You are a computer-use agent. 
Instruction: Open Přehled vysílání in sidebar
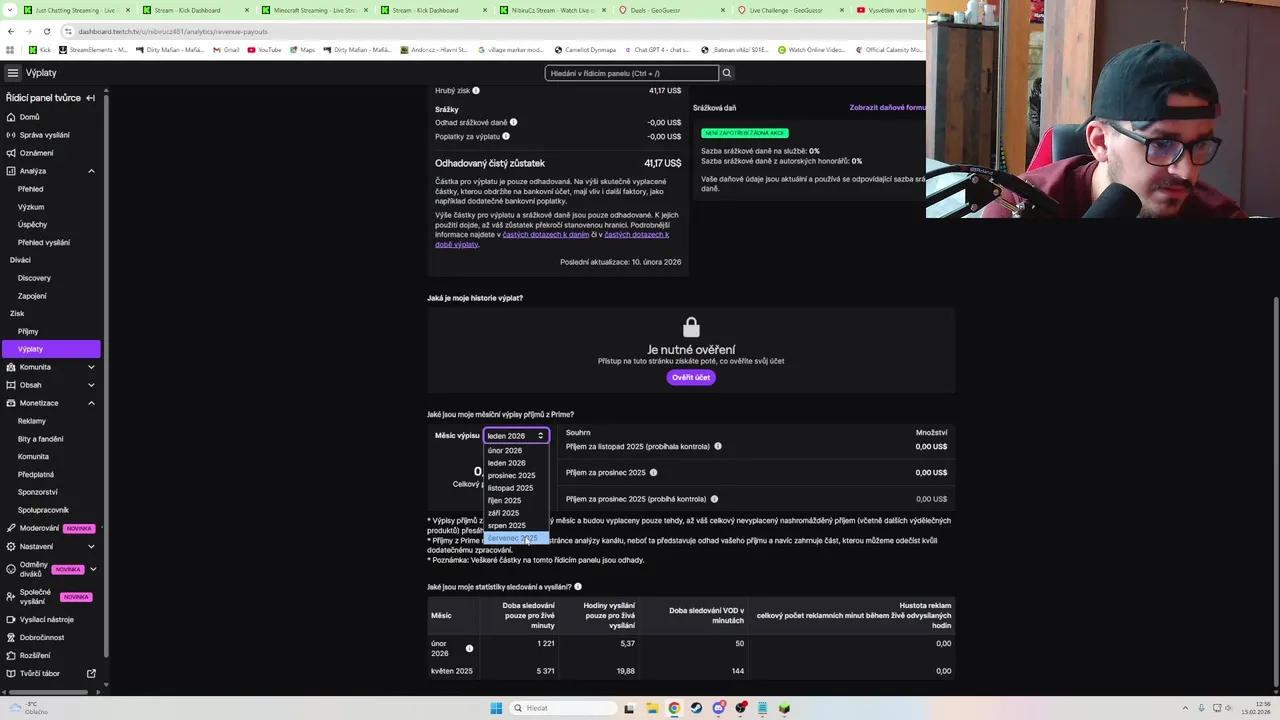click(44, 243)
